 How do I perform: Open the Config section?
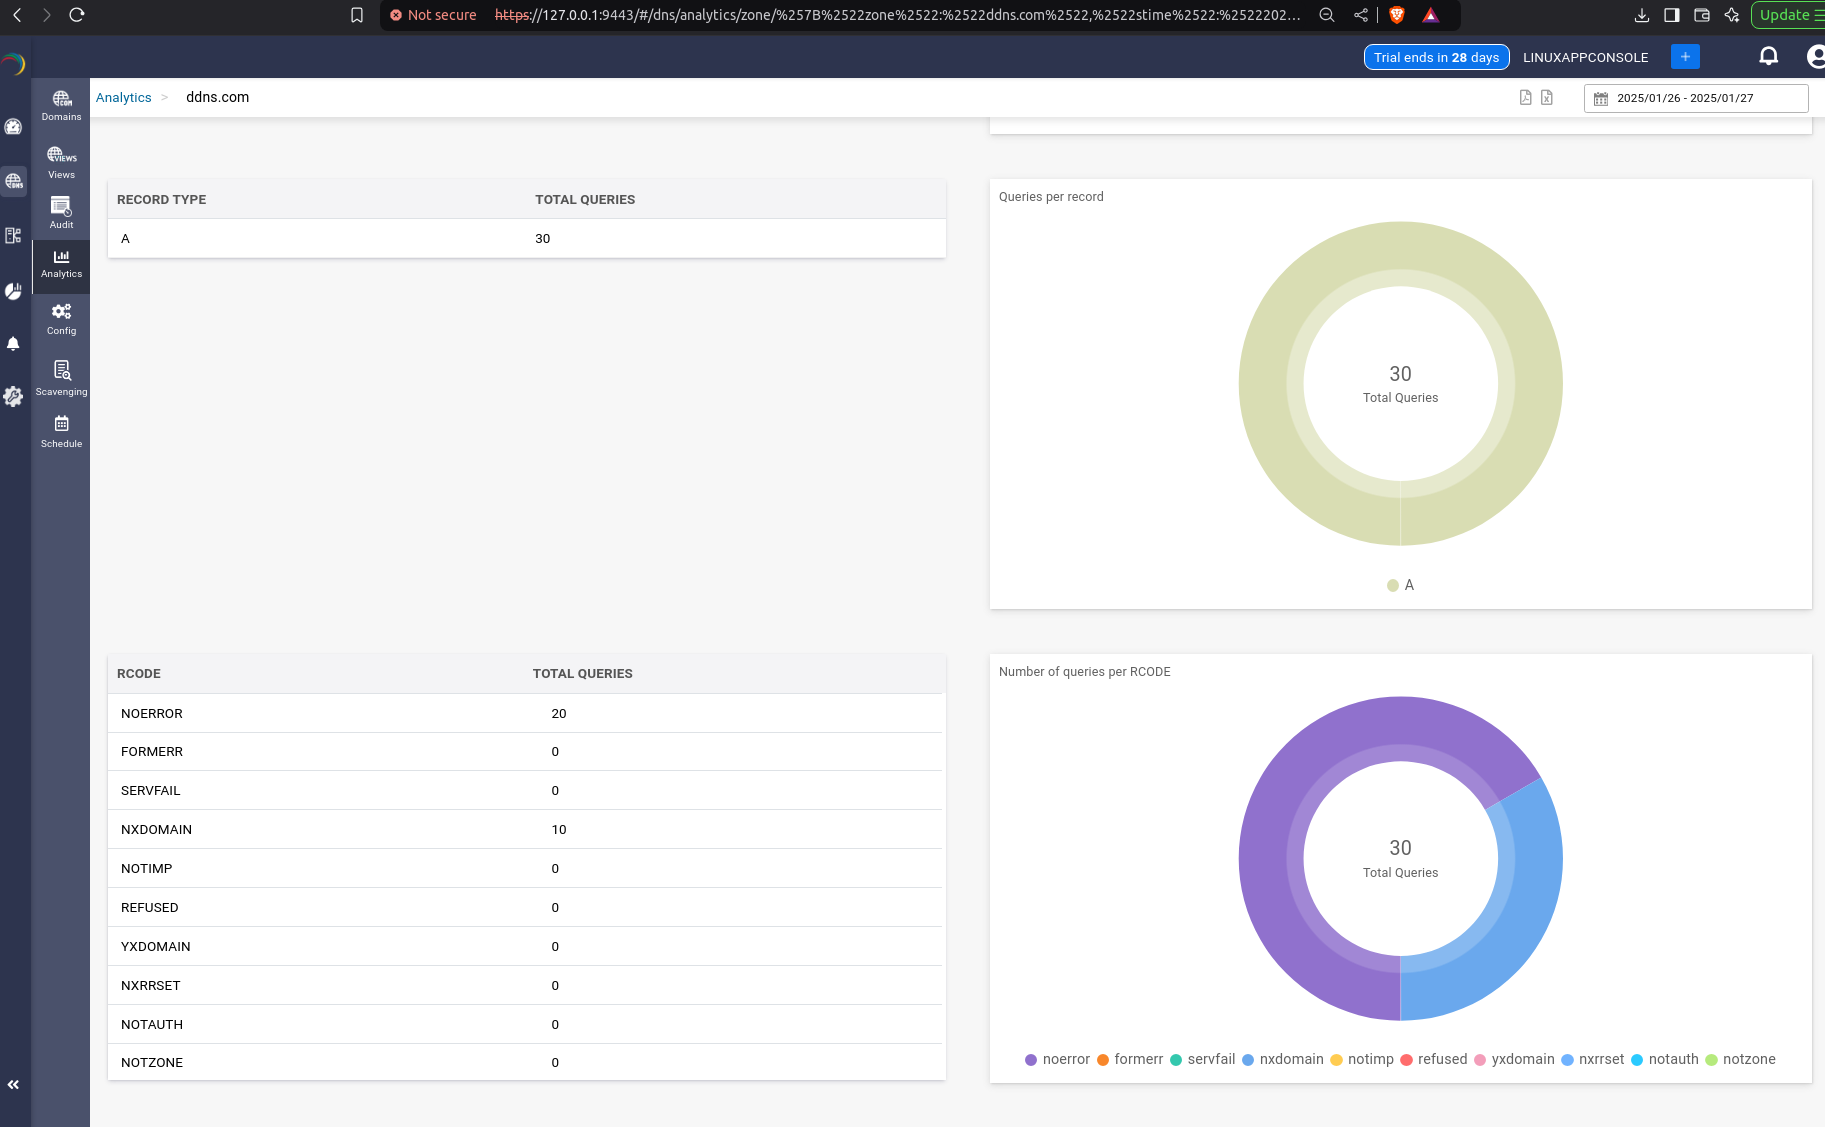(61, 318)
